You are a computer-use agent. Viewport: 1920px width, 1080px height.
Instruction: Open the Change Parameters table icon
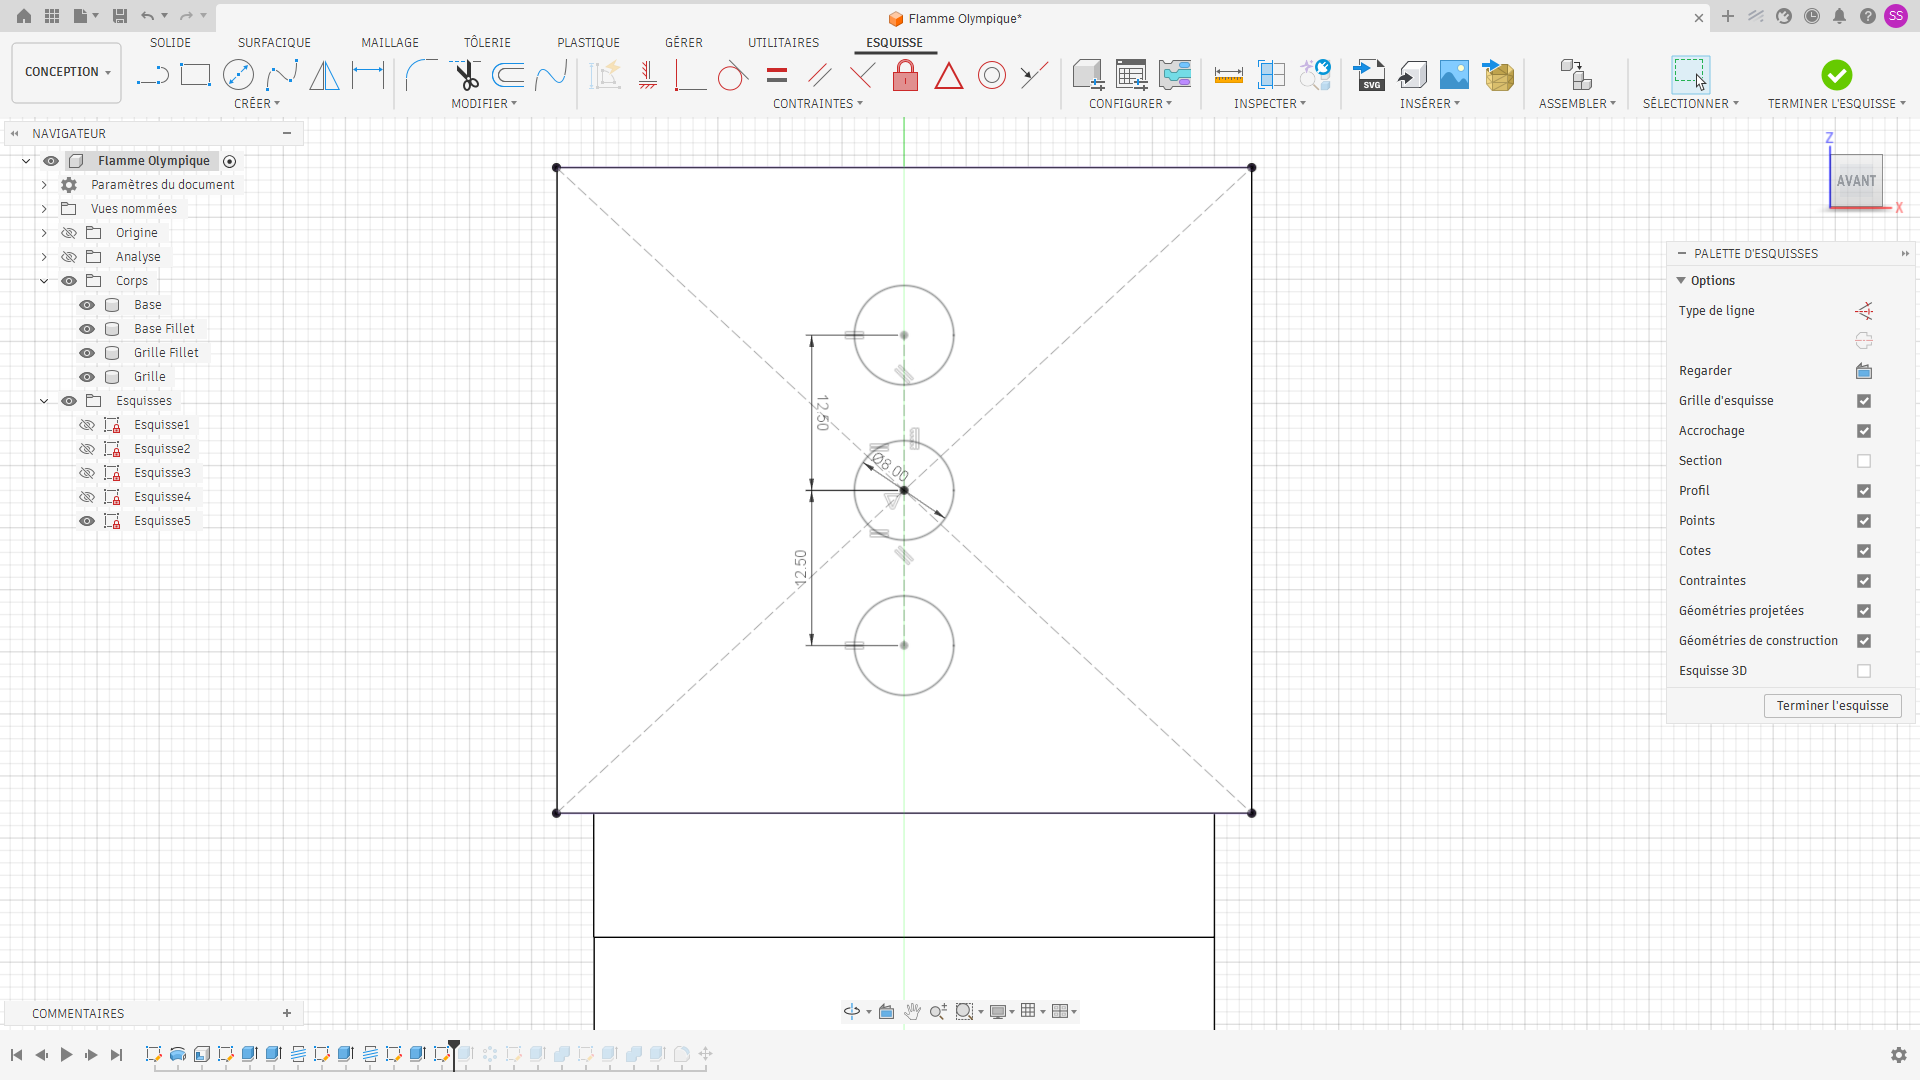tap(1131, 75)
